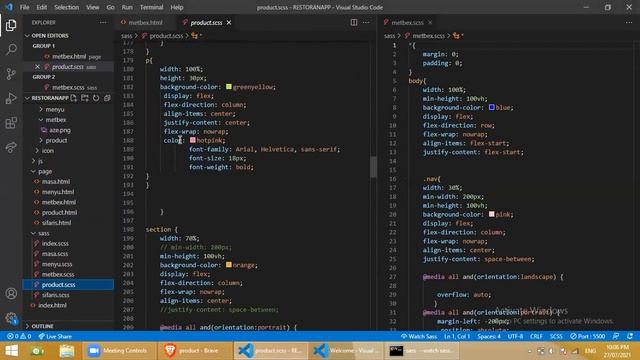Close the product.scss editor tab
The image size is (640, 360).
[x=229, y=22]
